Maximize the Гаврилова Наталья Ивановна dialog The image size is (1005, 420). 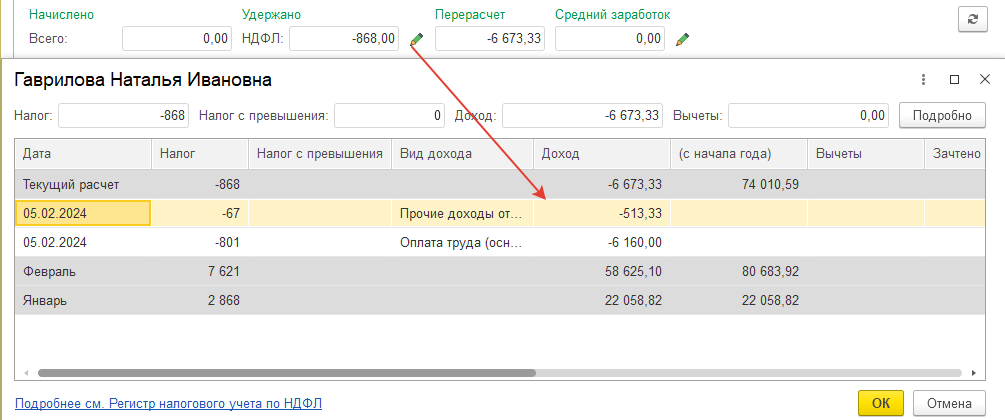pos(954,80)
